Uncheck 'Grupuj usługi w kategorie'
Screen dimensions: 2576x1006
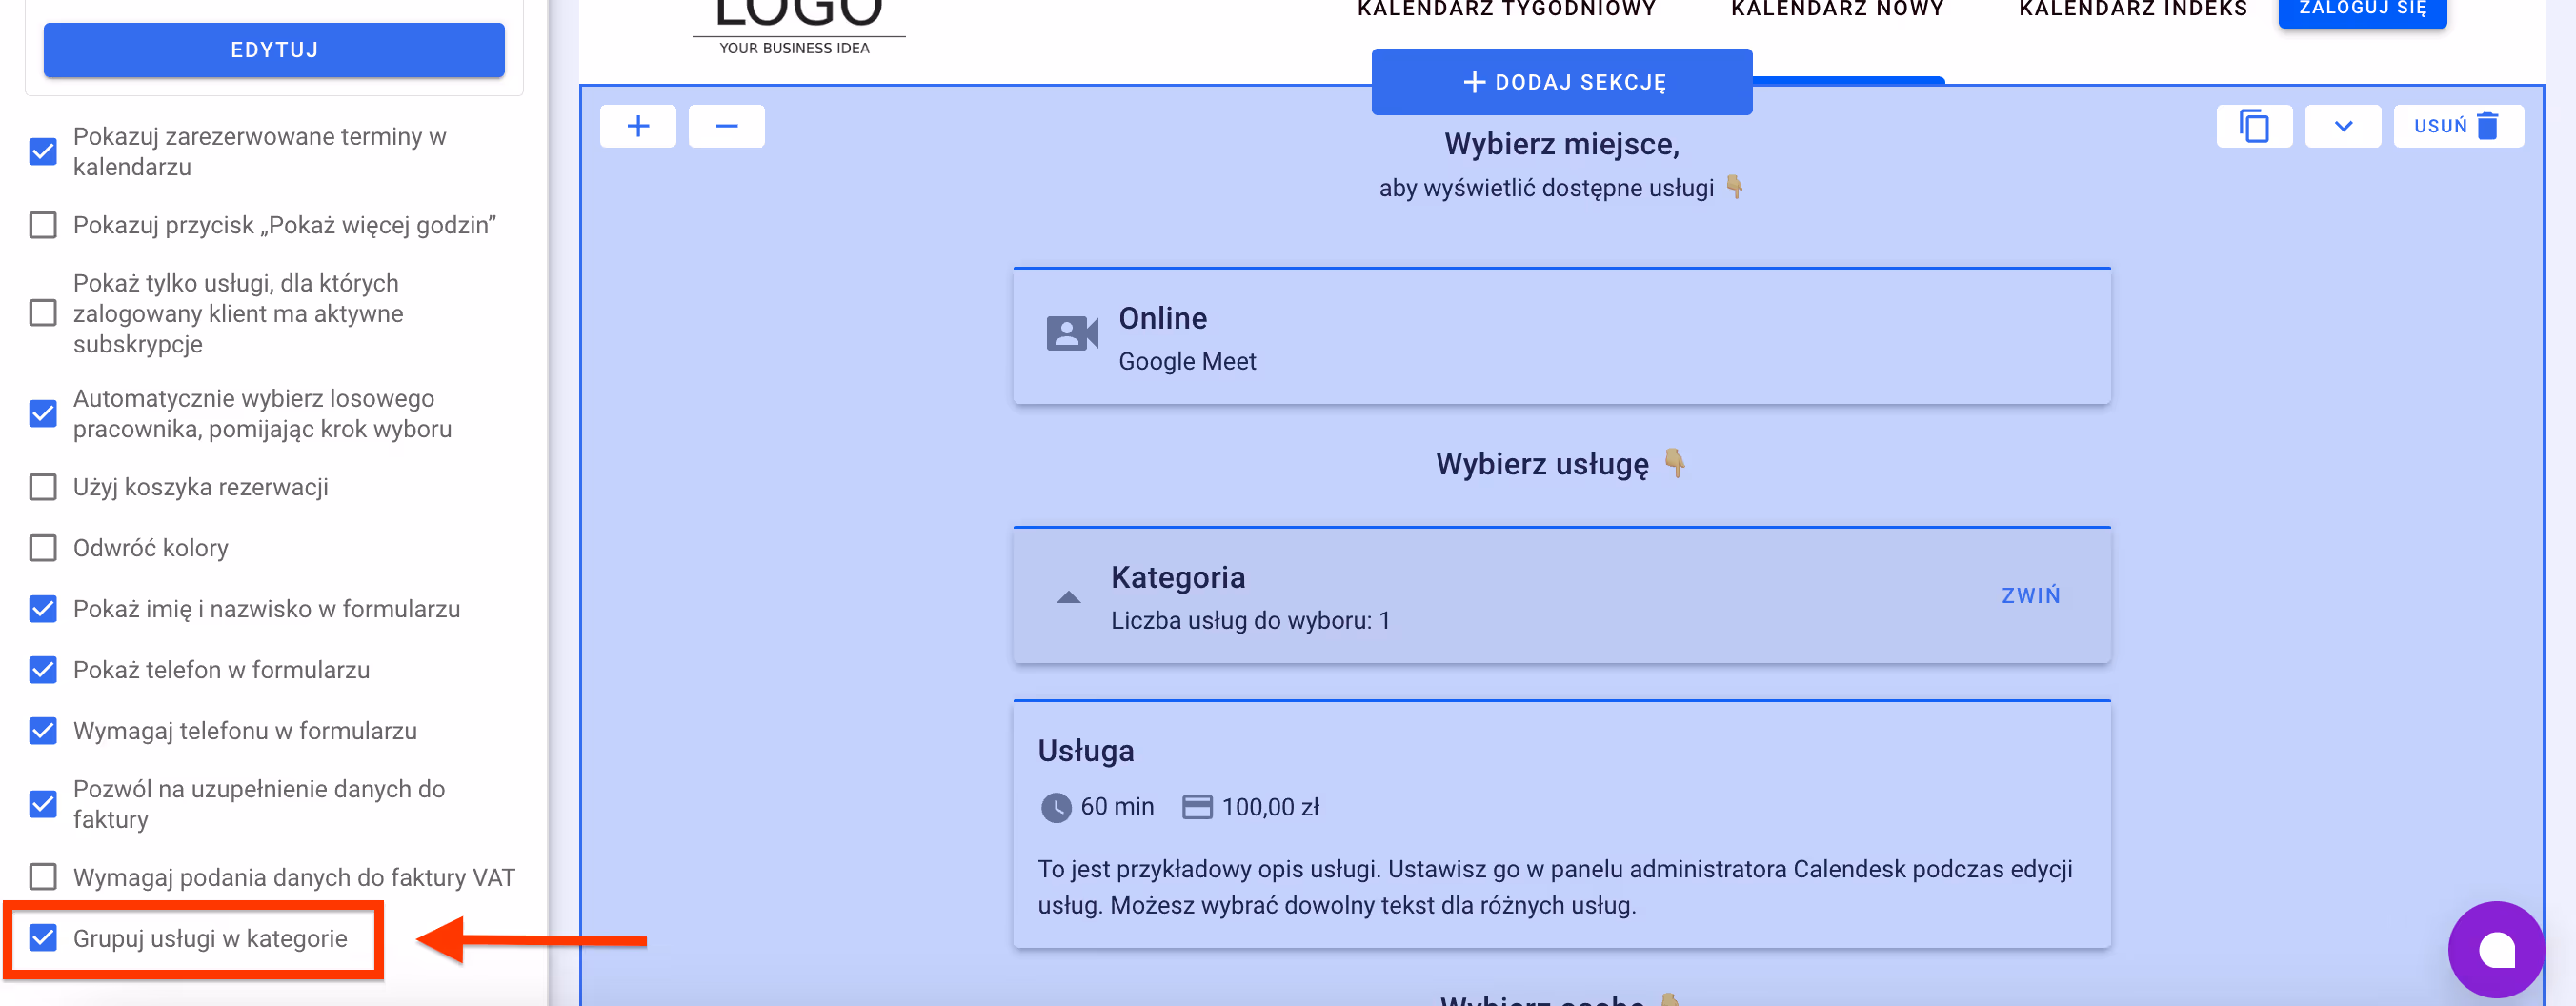pos(43,938)
